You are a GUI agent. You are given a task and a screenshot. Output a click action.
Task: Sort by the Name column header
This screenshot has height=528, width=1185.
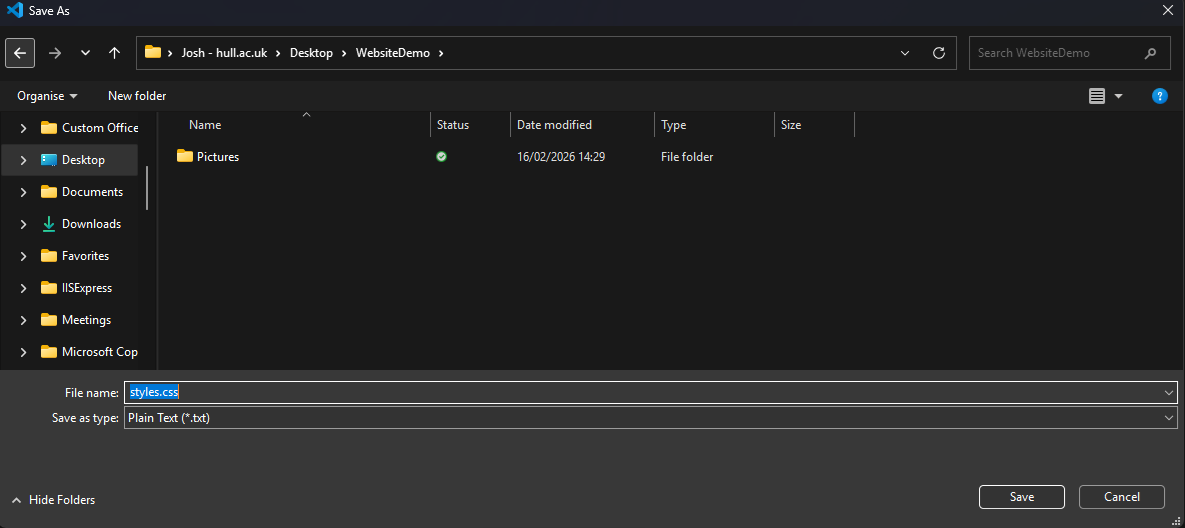tap(205, 125)
